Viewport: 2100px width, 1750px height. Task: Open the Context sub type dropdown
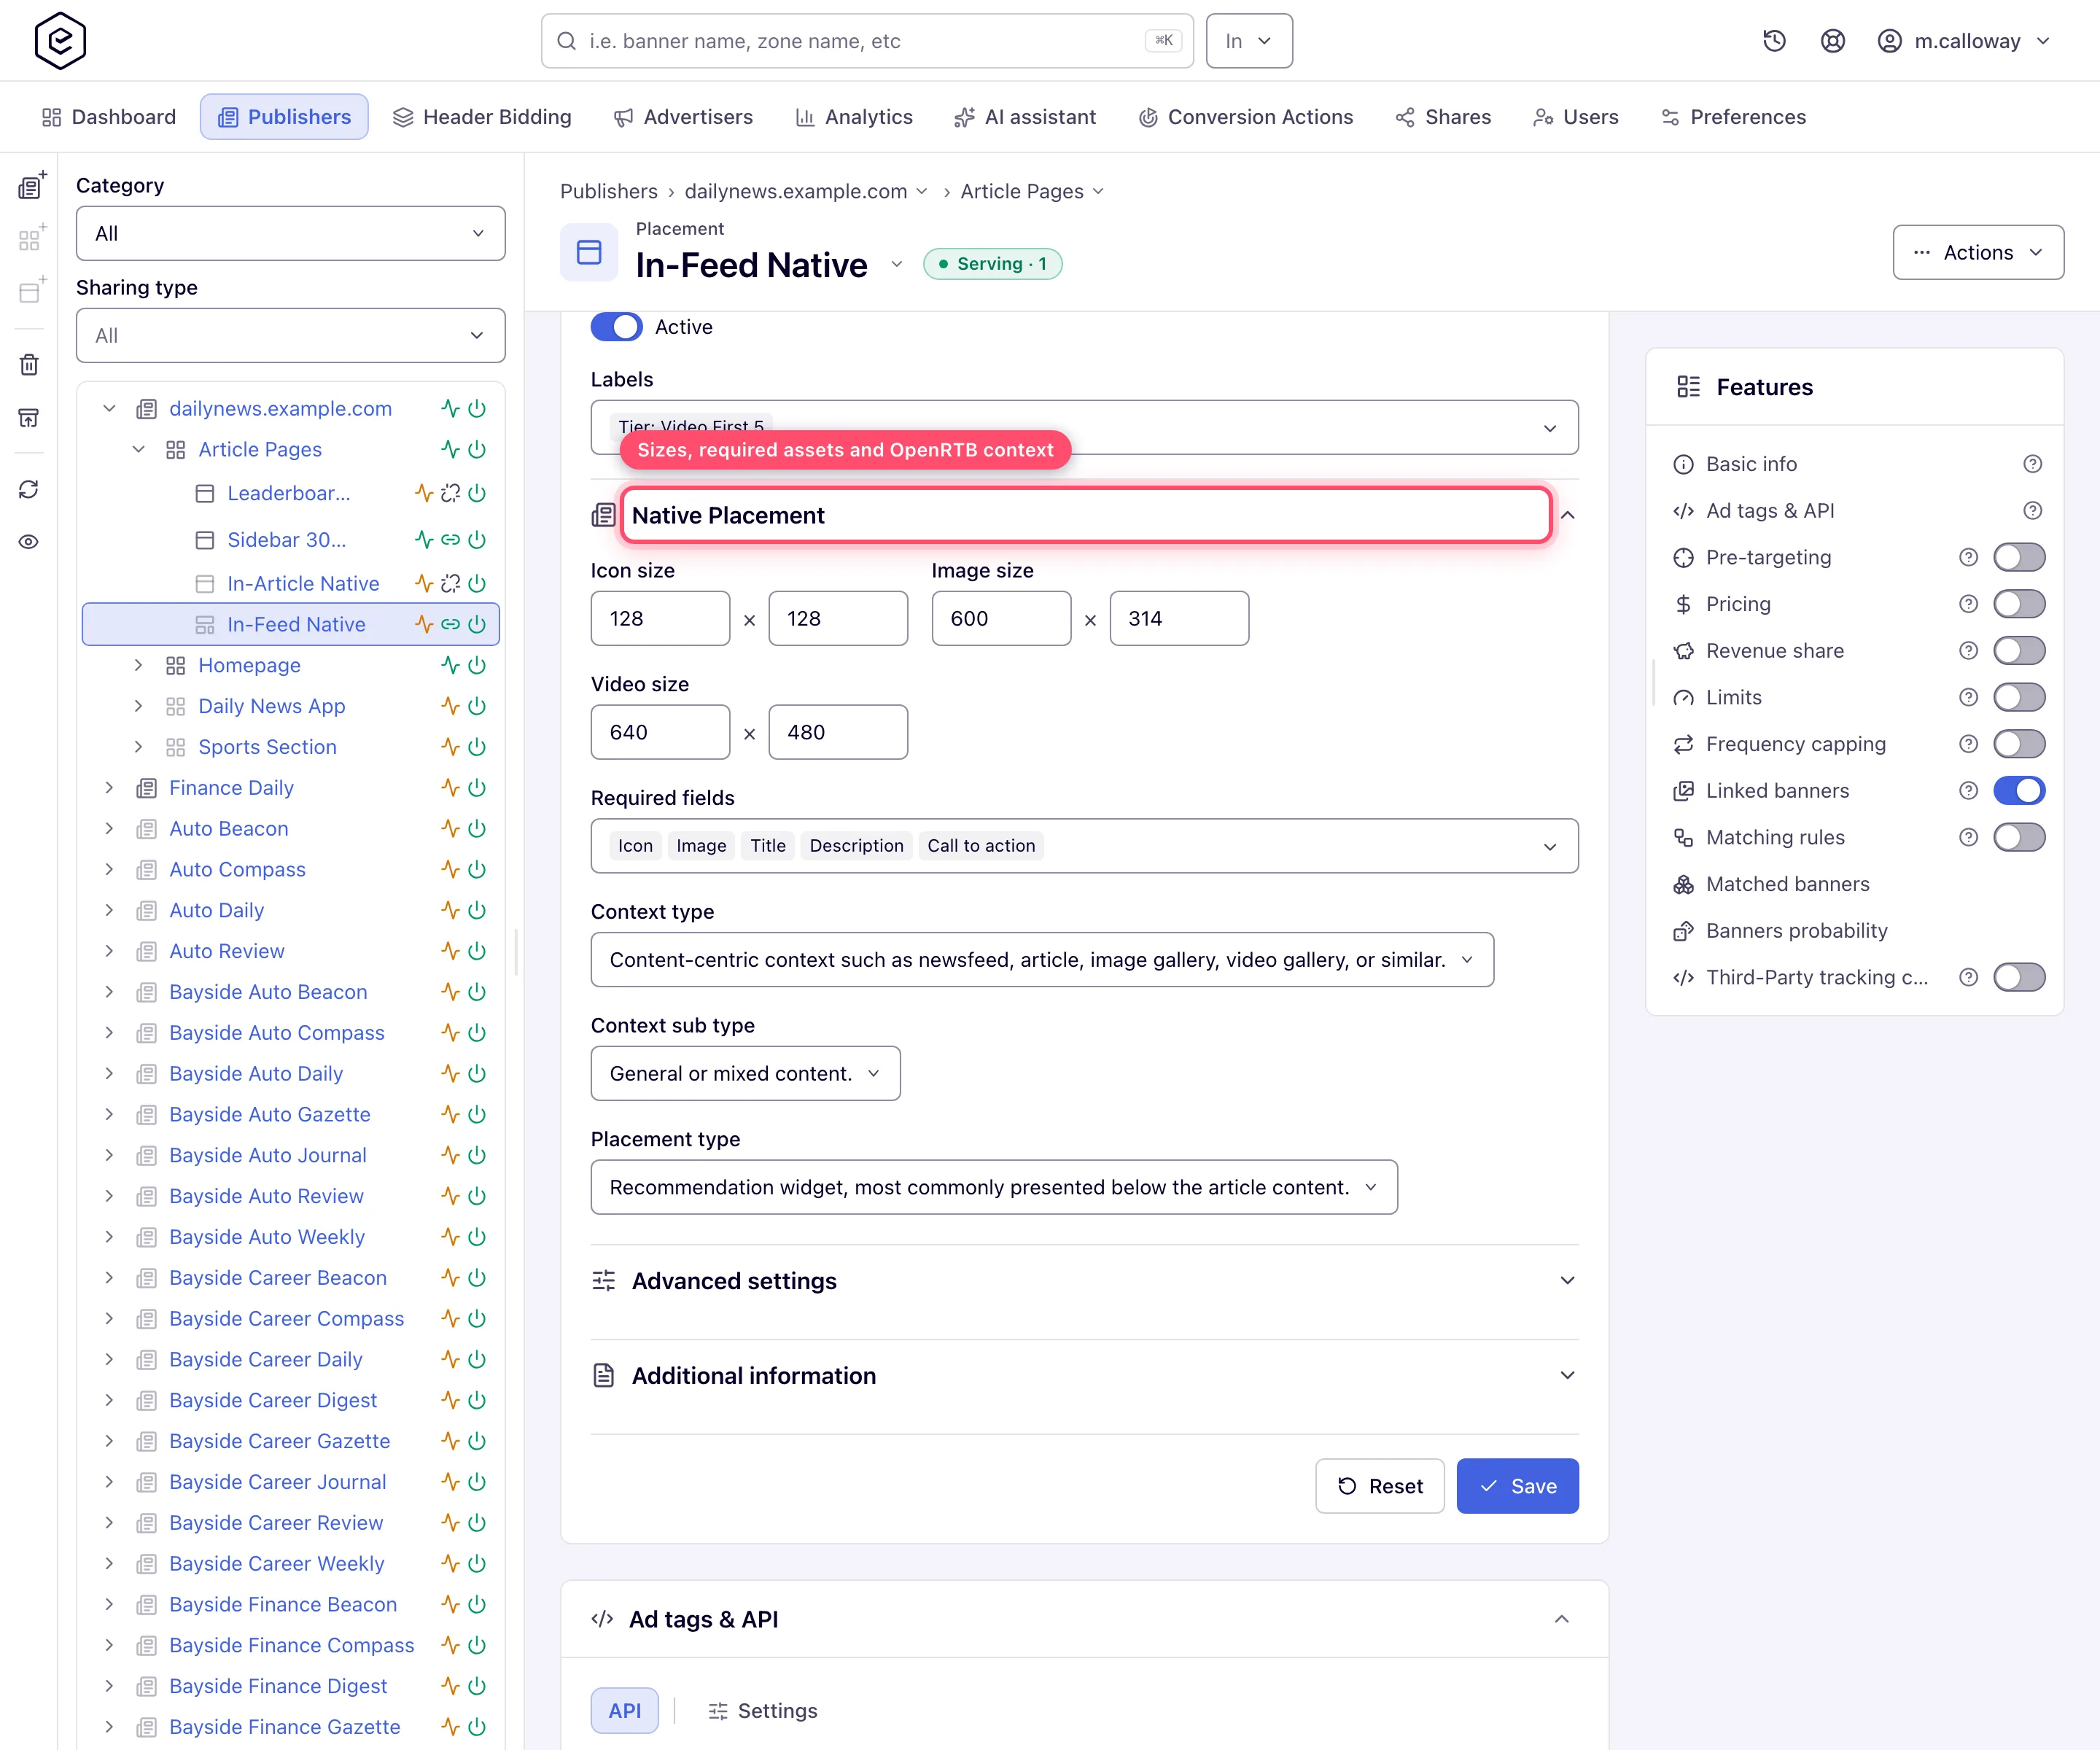(745, 1073)
